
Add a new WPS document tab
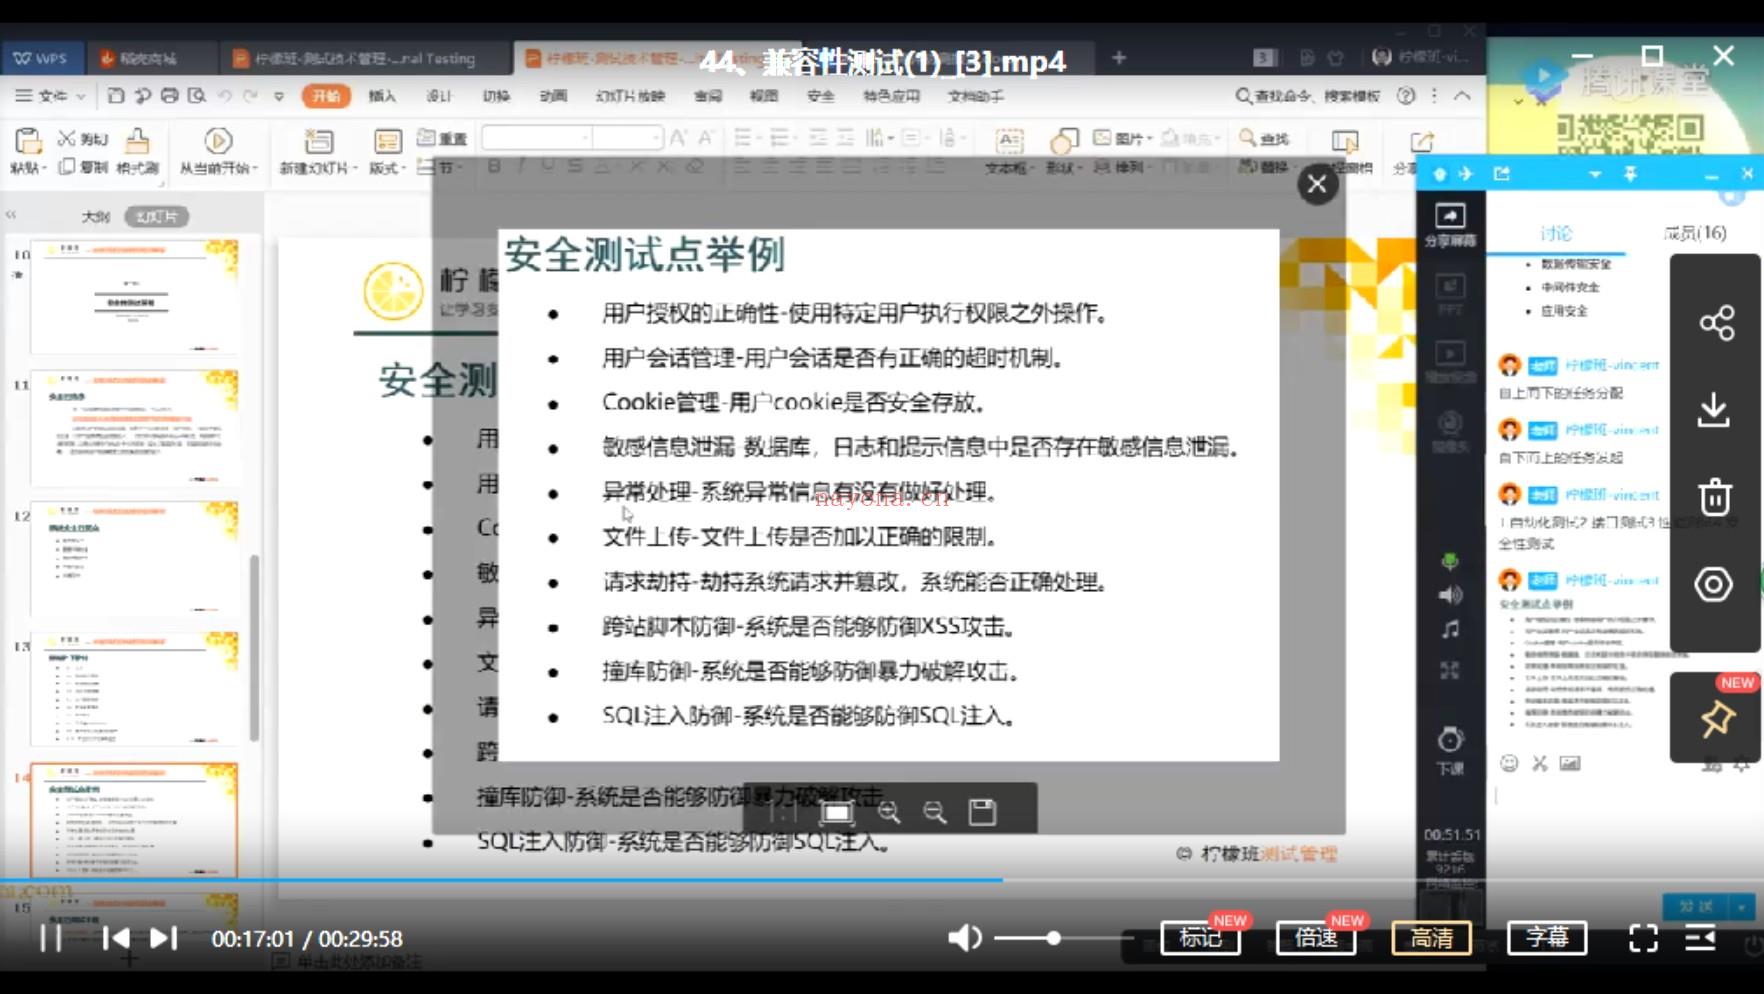coord(1119,58)
